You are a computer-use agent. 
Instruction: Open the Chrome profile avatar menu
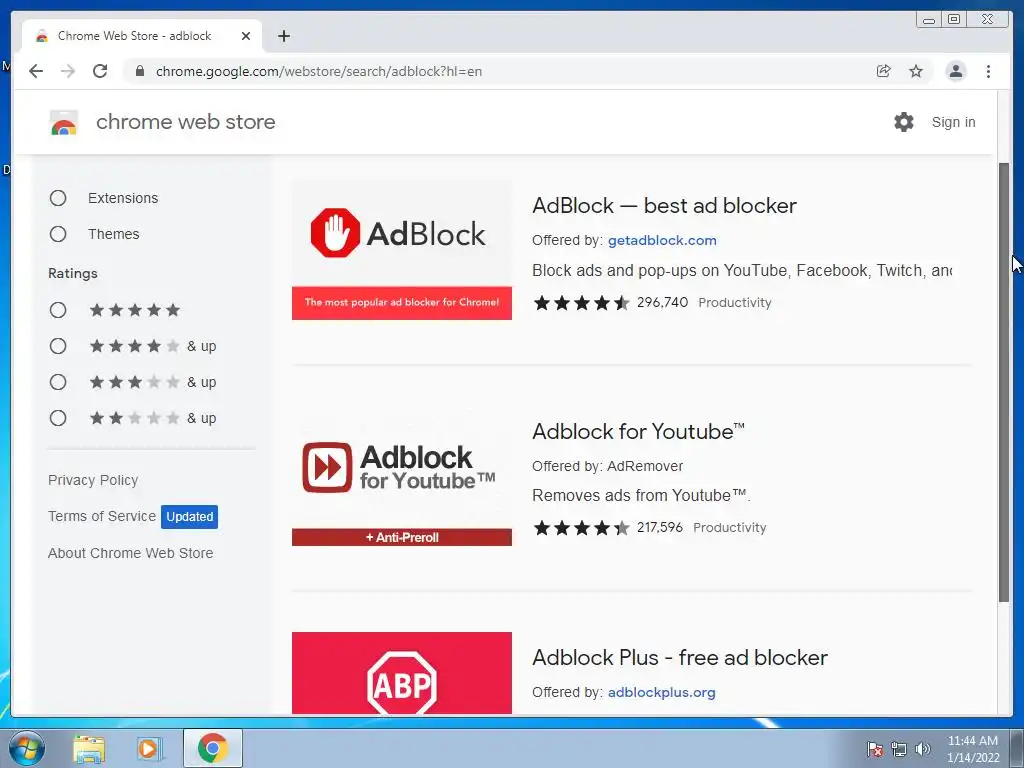[955, 71]
